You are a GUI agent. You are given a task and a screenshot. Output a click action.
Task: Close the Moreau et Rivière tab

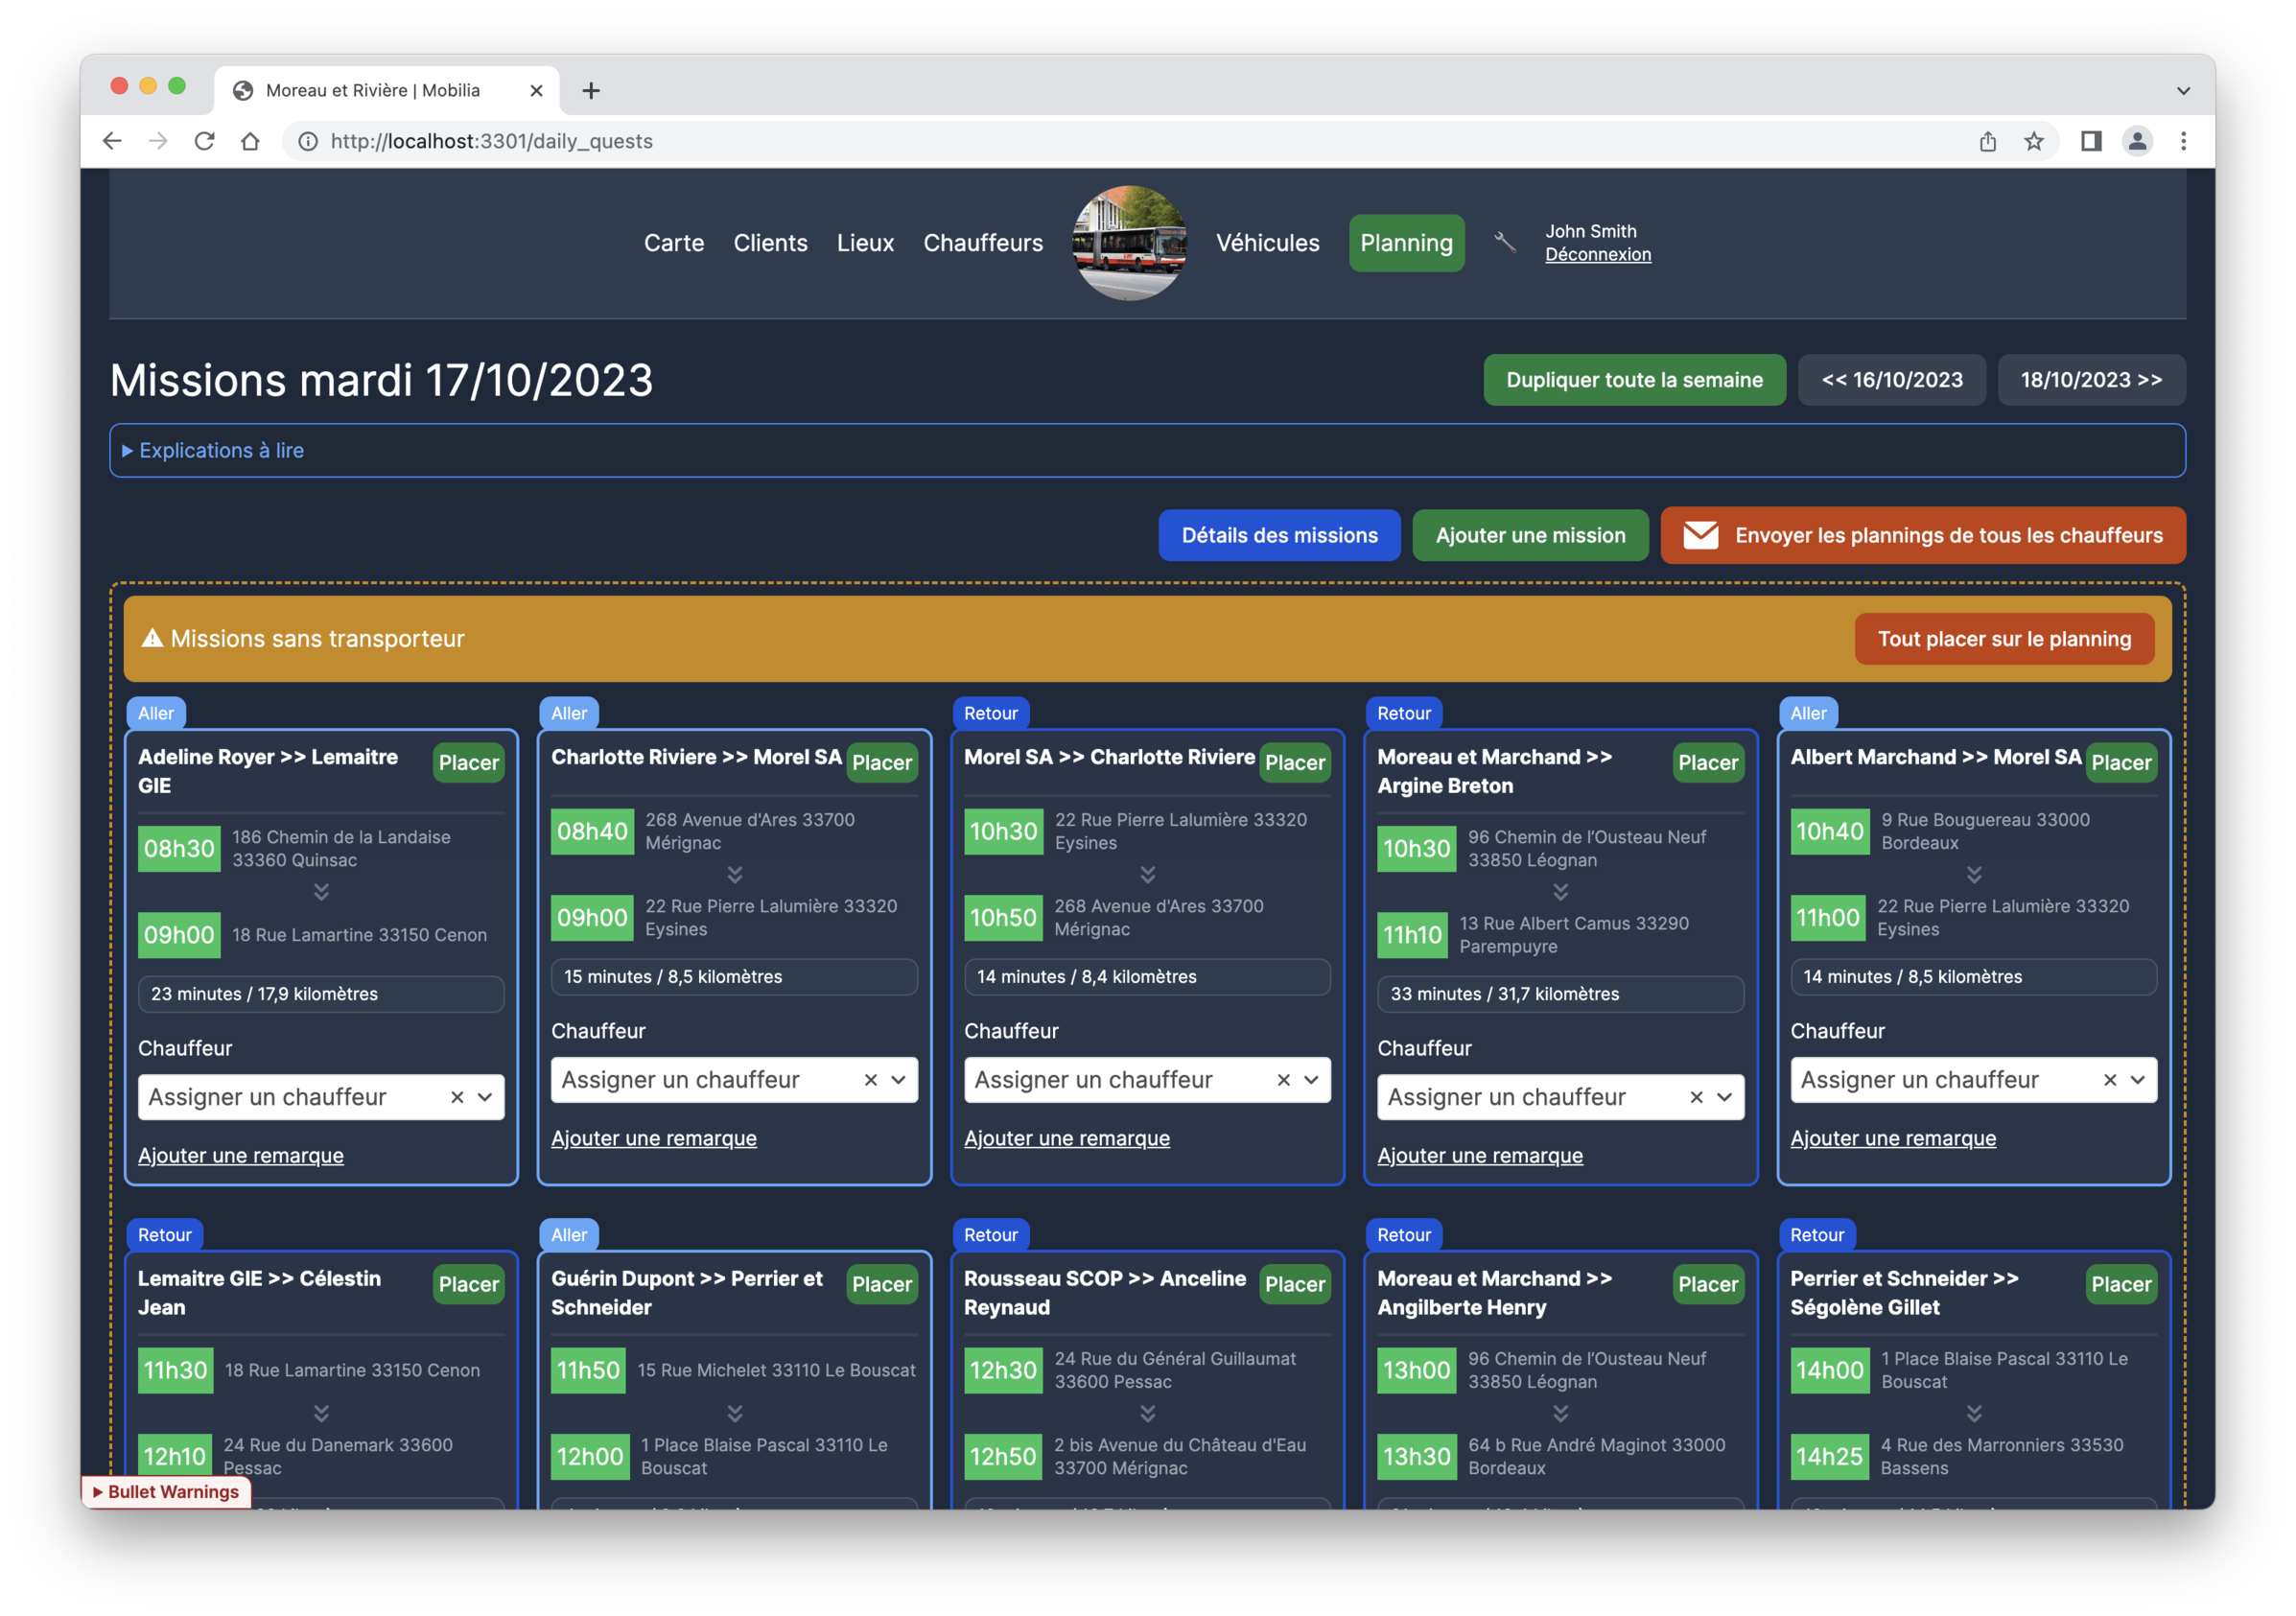coord(536,90)
